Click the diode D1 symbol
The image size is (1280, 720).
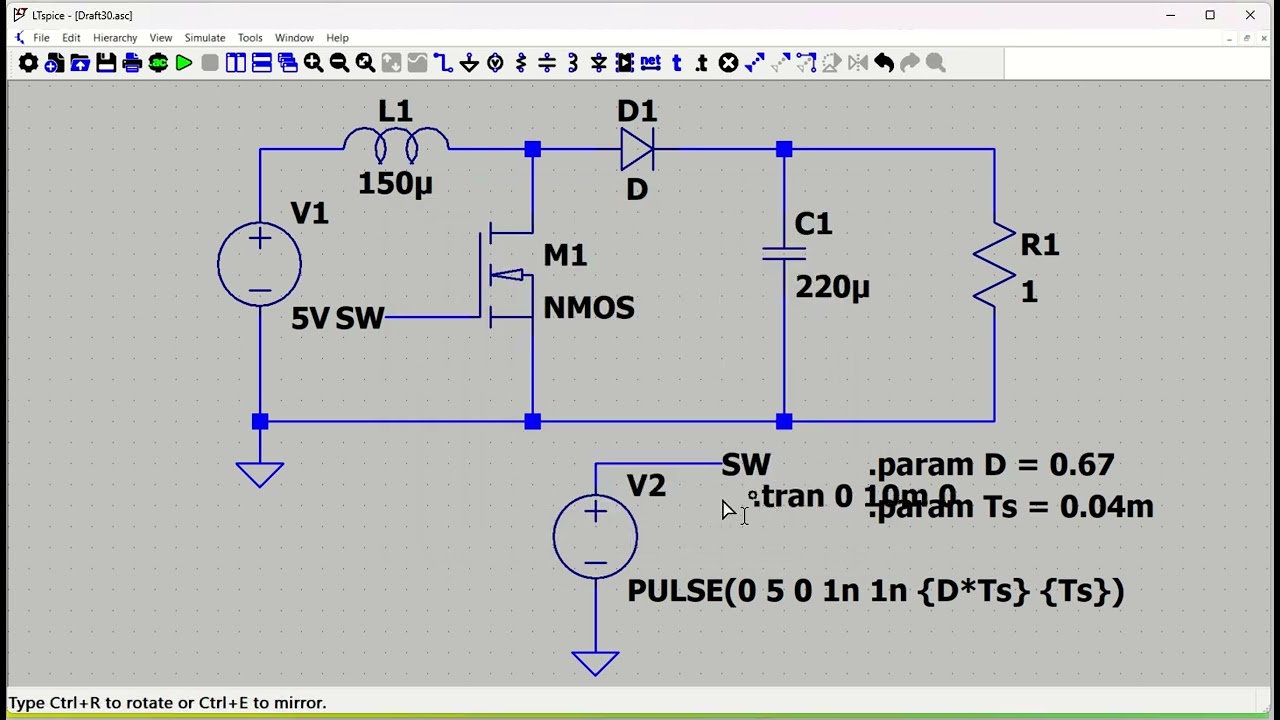pos(637,150)
